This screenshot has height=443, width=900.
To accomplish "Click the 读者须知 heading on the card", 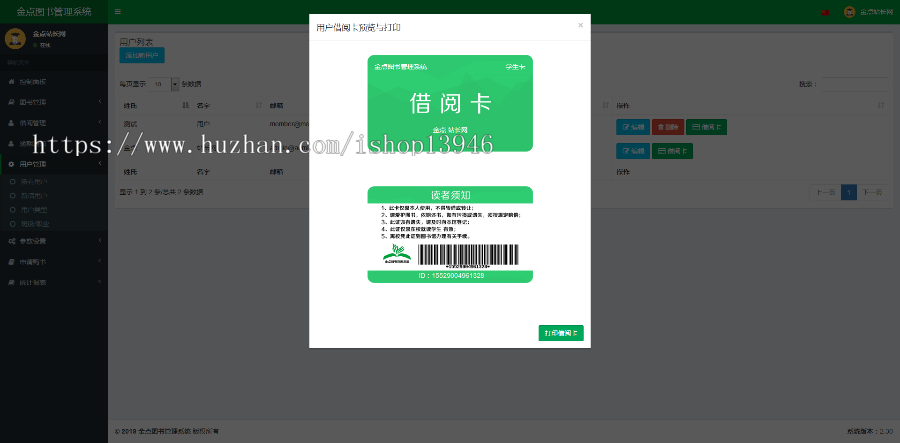I will [x=451, y=195].
